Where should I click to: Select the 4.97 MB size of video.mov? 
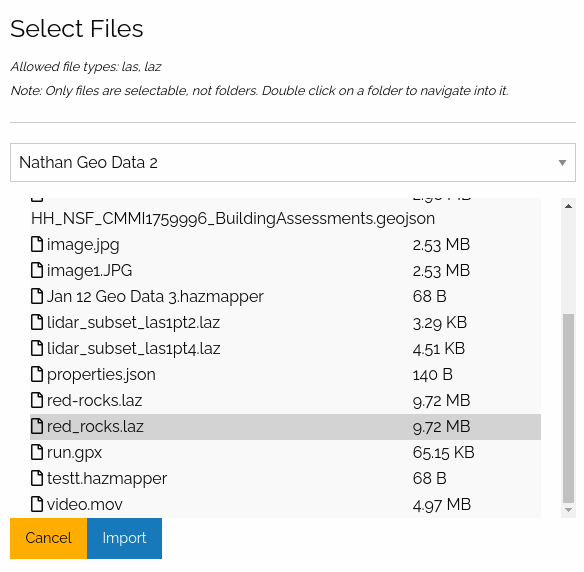point(442,505)
